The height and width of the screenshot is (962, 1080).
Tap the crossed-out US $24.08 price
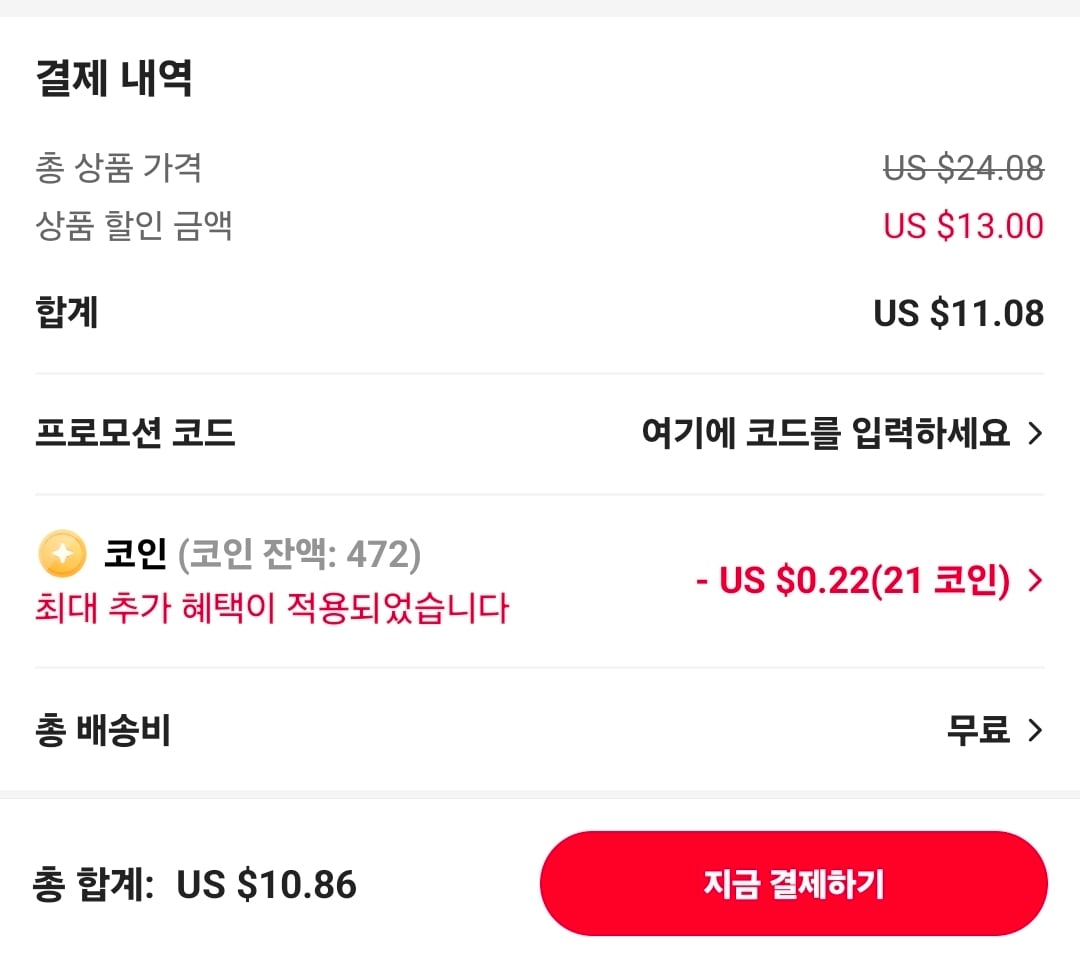(x=963, y=168)
